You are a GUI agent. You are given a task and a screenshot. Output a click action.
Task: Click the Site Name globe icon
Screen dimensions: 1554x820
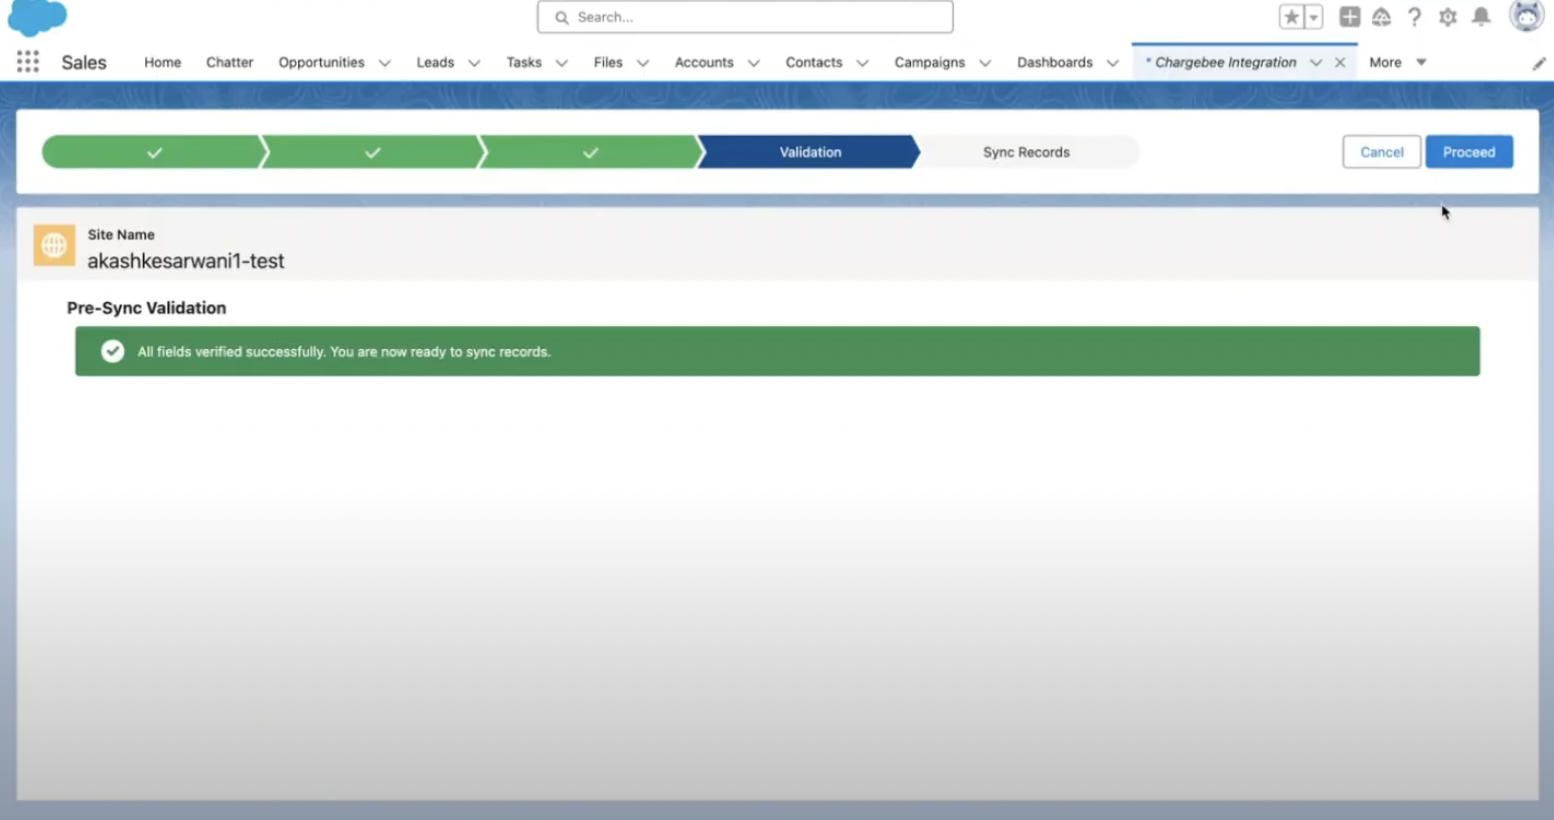(54, 245)
